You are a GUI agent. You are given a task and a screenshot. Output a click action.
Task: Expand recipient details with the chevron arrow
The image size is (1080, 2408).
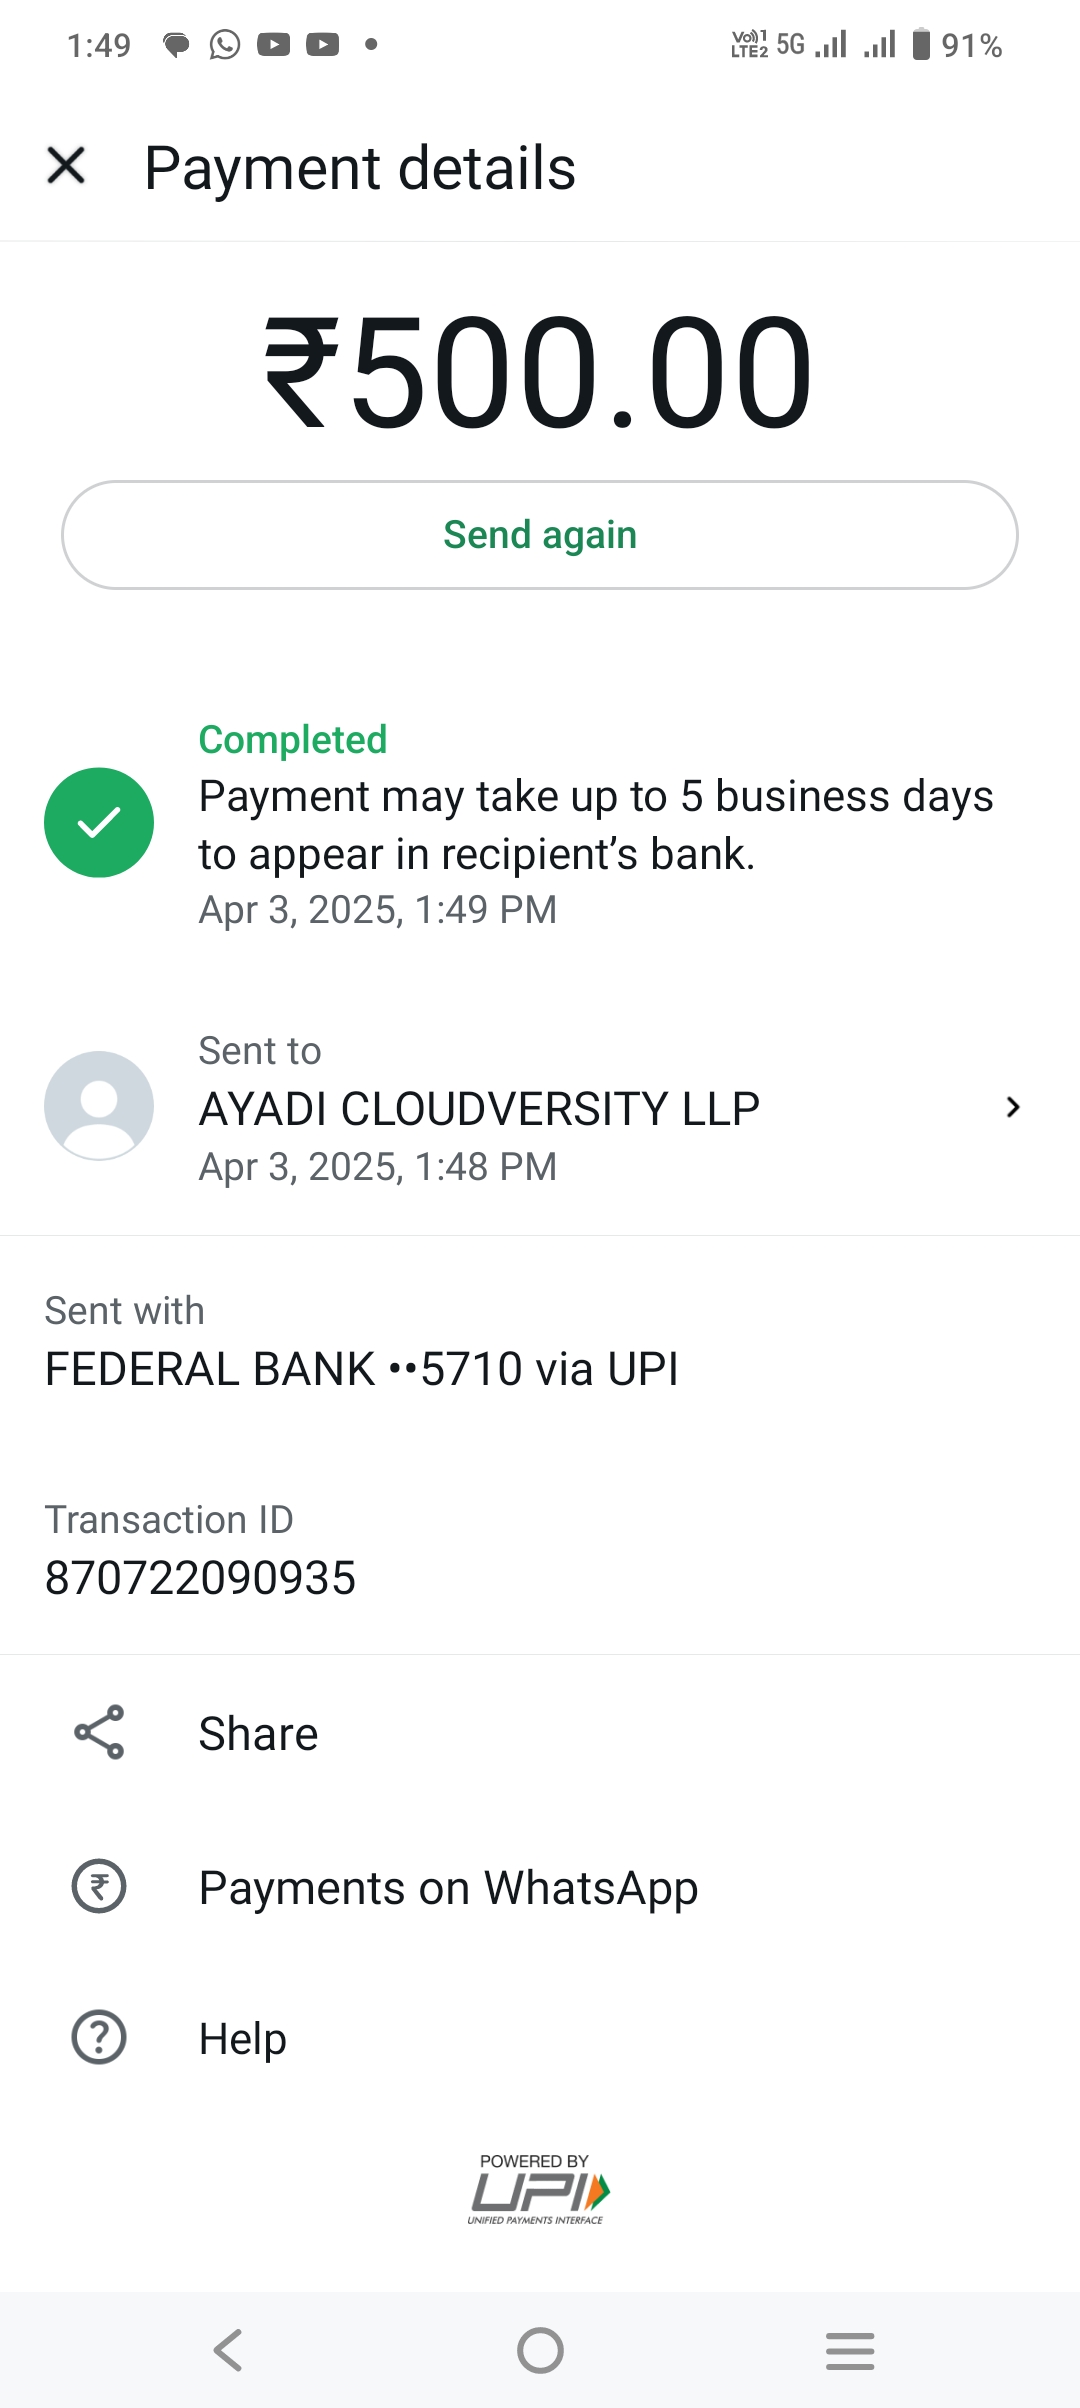[x=1012, y=1107]
